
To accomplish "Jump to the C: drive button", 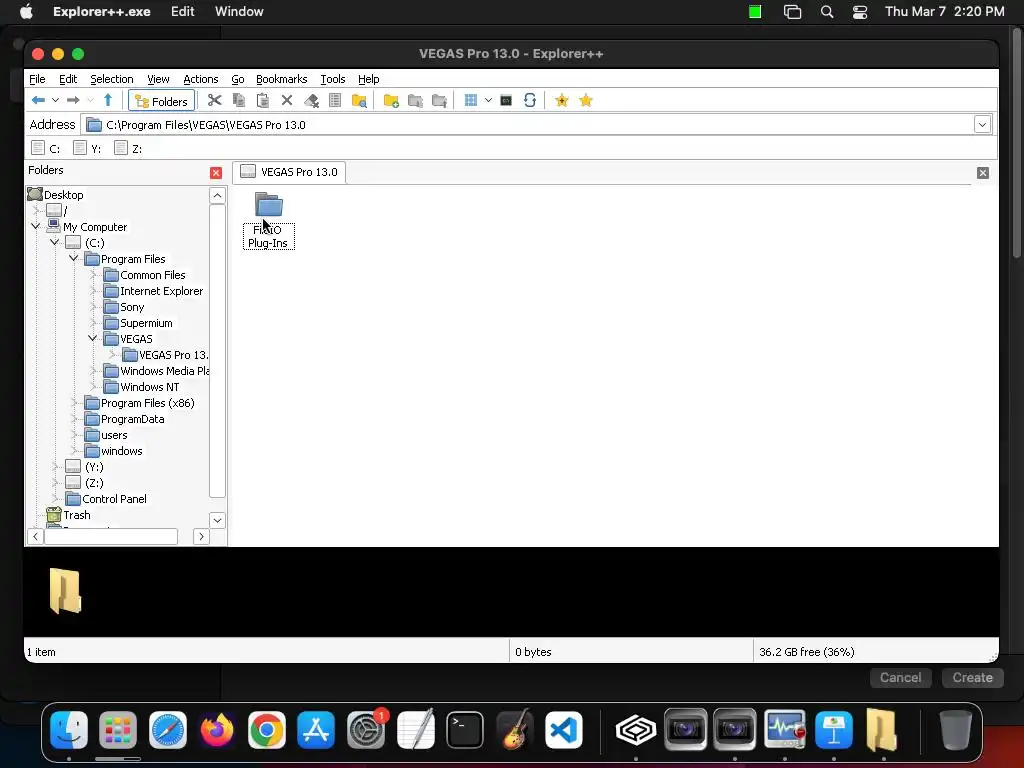I will pos(46,149).
